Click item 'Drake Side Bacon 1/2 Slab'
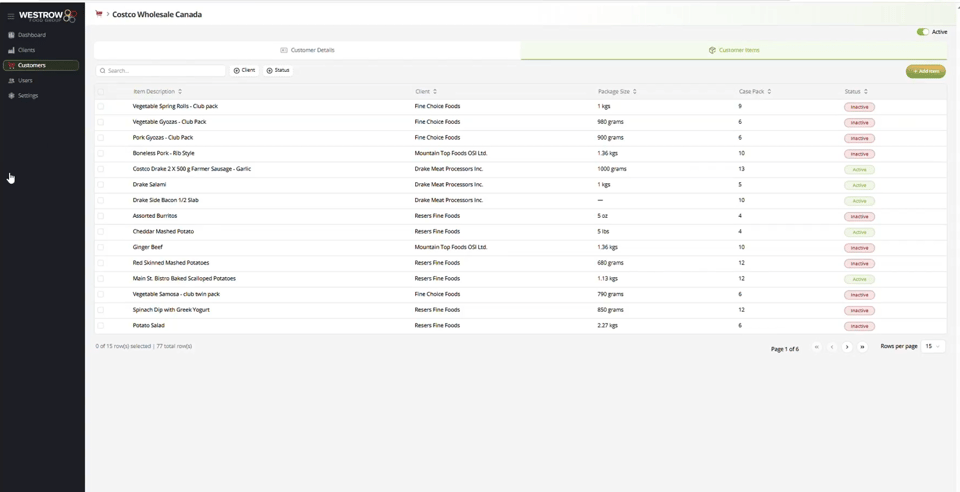The width and height of the screenshot is (960, 492). pyautogui.click(x=165, y=200)
